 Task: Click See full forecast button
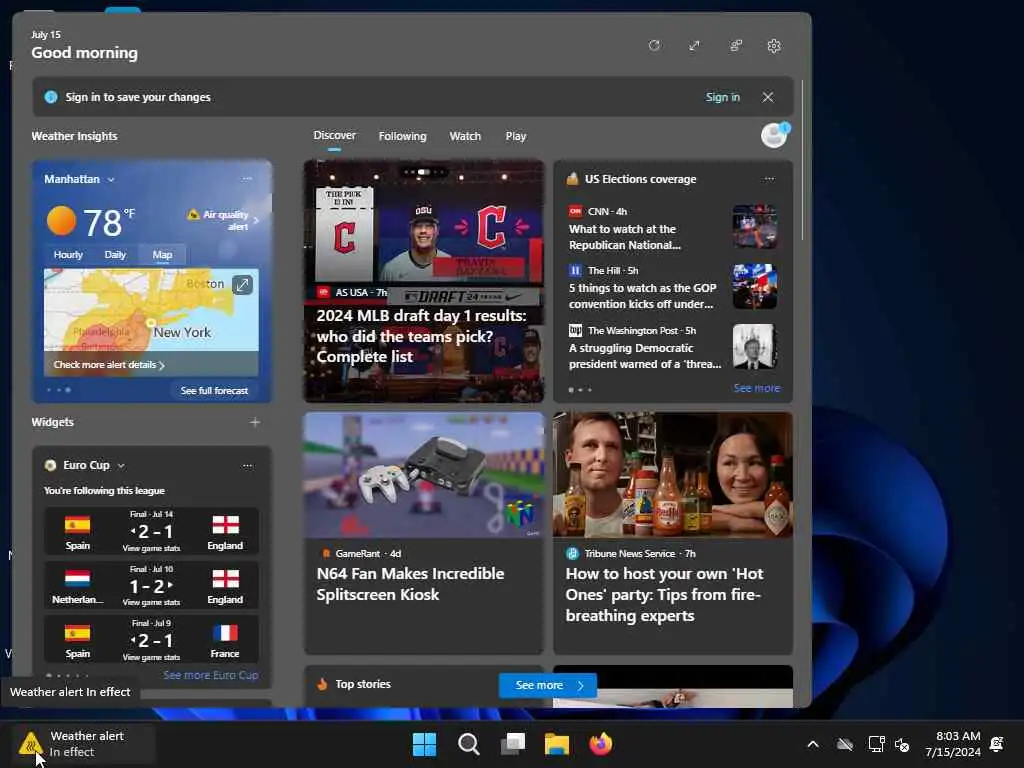click(214, 390)
